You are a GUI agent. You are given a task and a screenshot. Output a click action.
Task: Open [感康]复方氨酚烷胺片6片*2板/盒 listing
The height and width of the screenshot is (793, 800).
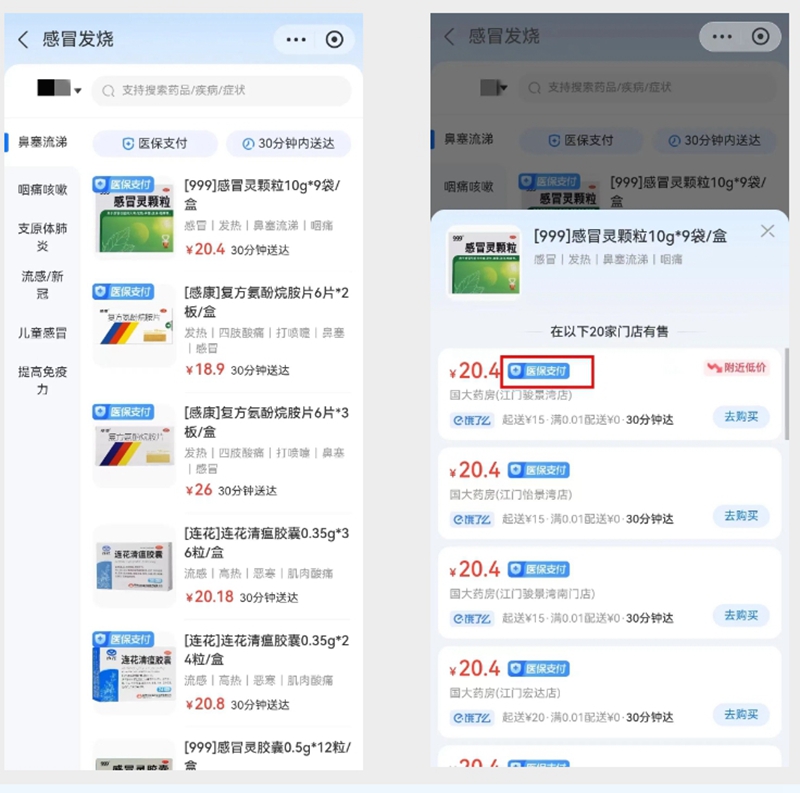click(266, 302)
